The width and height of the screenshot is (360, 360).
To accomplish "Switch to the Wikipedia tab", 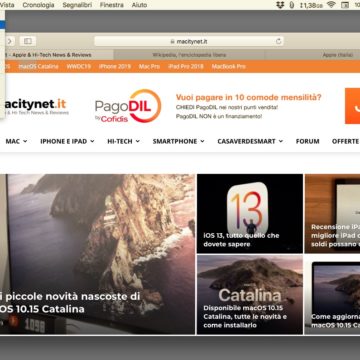I will pyautogui.click(x=189, y=55).
